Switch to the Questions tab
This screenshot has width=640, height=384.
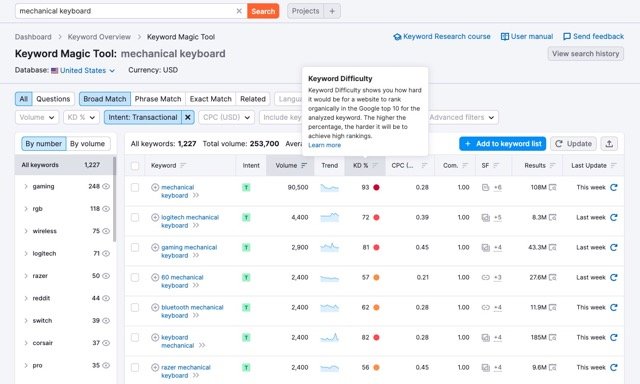tap(53, 99)
